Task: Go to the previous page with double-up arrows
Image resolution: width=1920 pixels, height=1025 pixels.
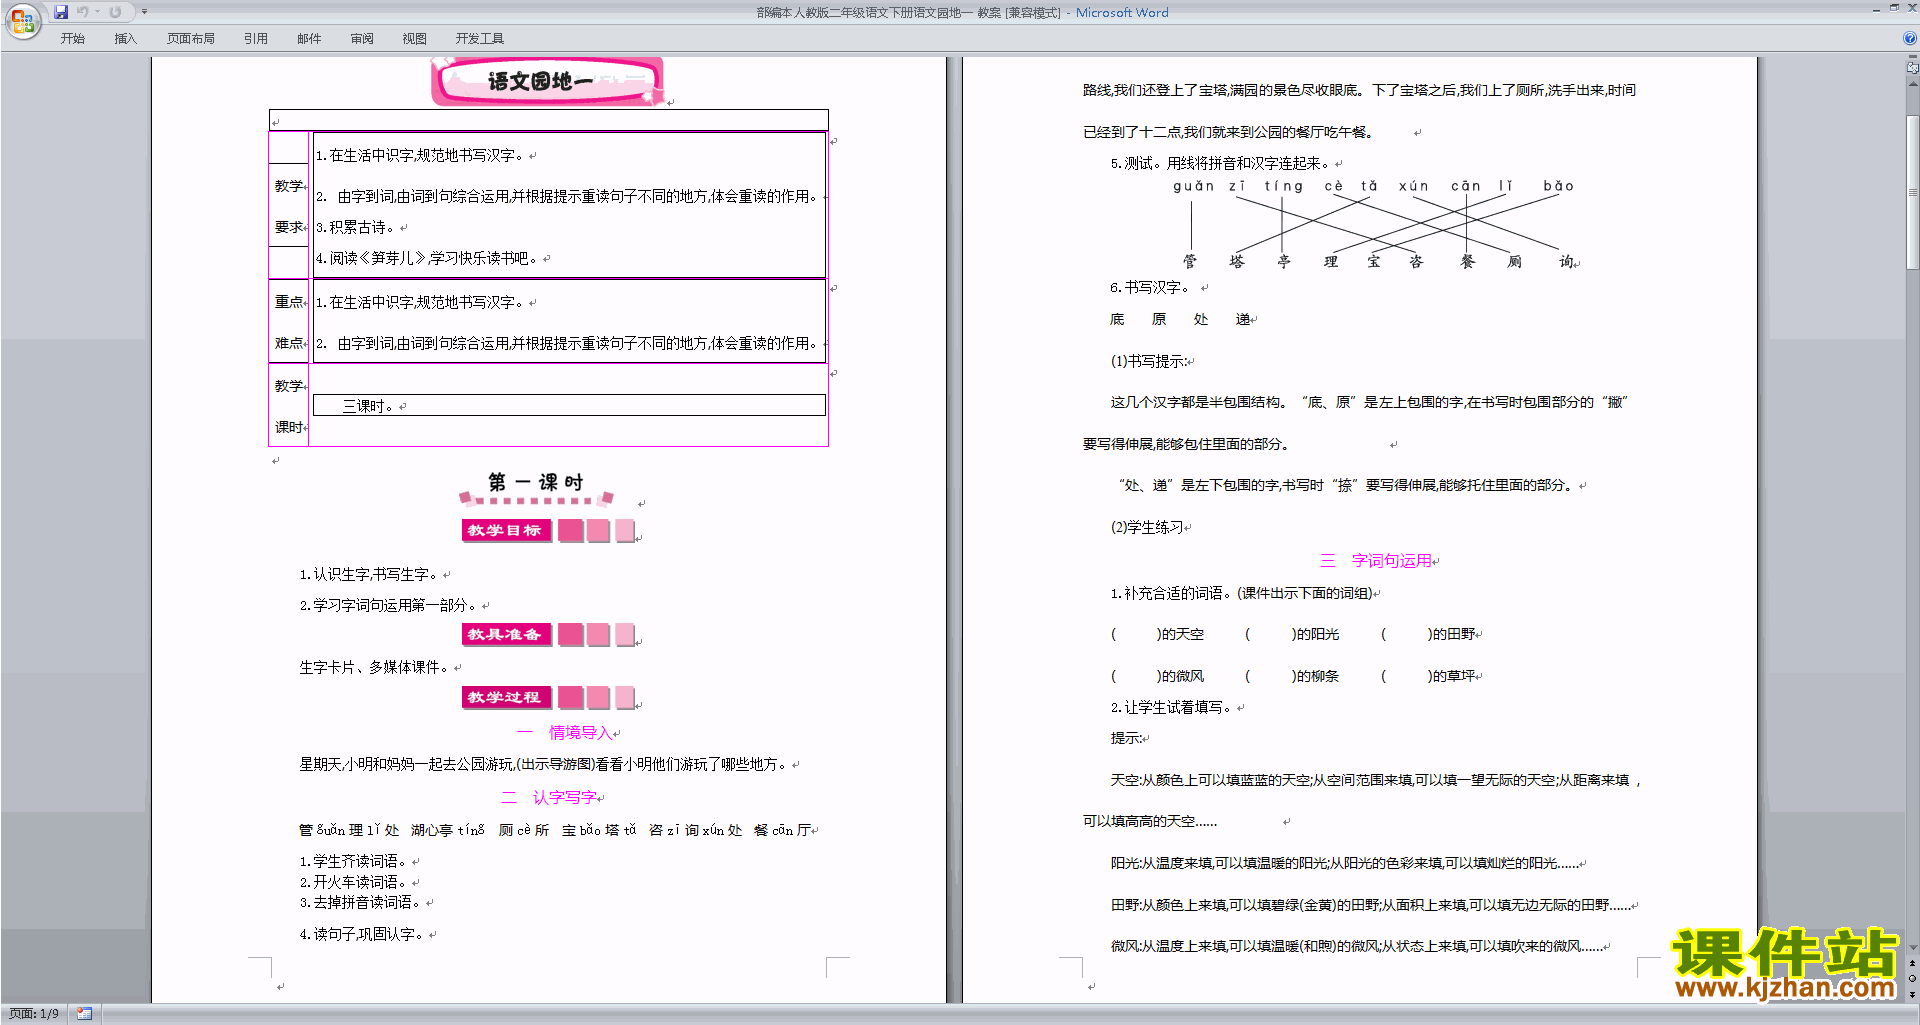Action: tap(1913, 964)
